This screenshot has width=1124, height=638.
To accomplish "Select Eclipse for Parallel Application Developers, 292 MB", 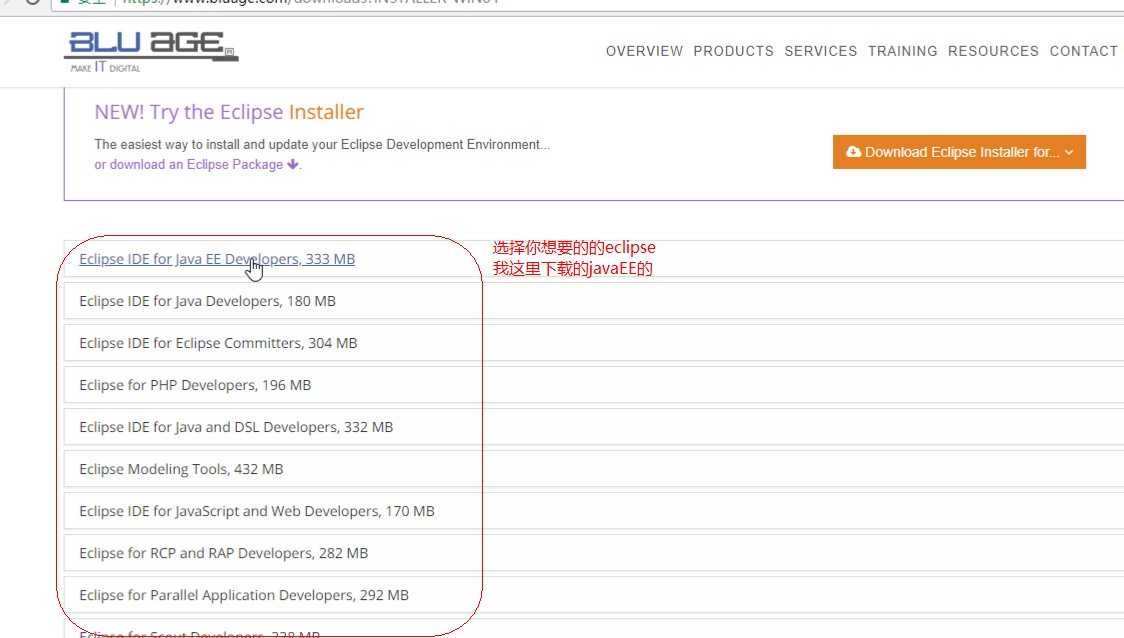I will coord(244,595).
